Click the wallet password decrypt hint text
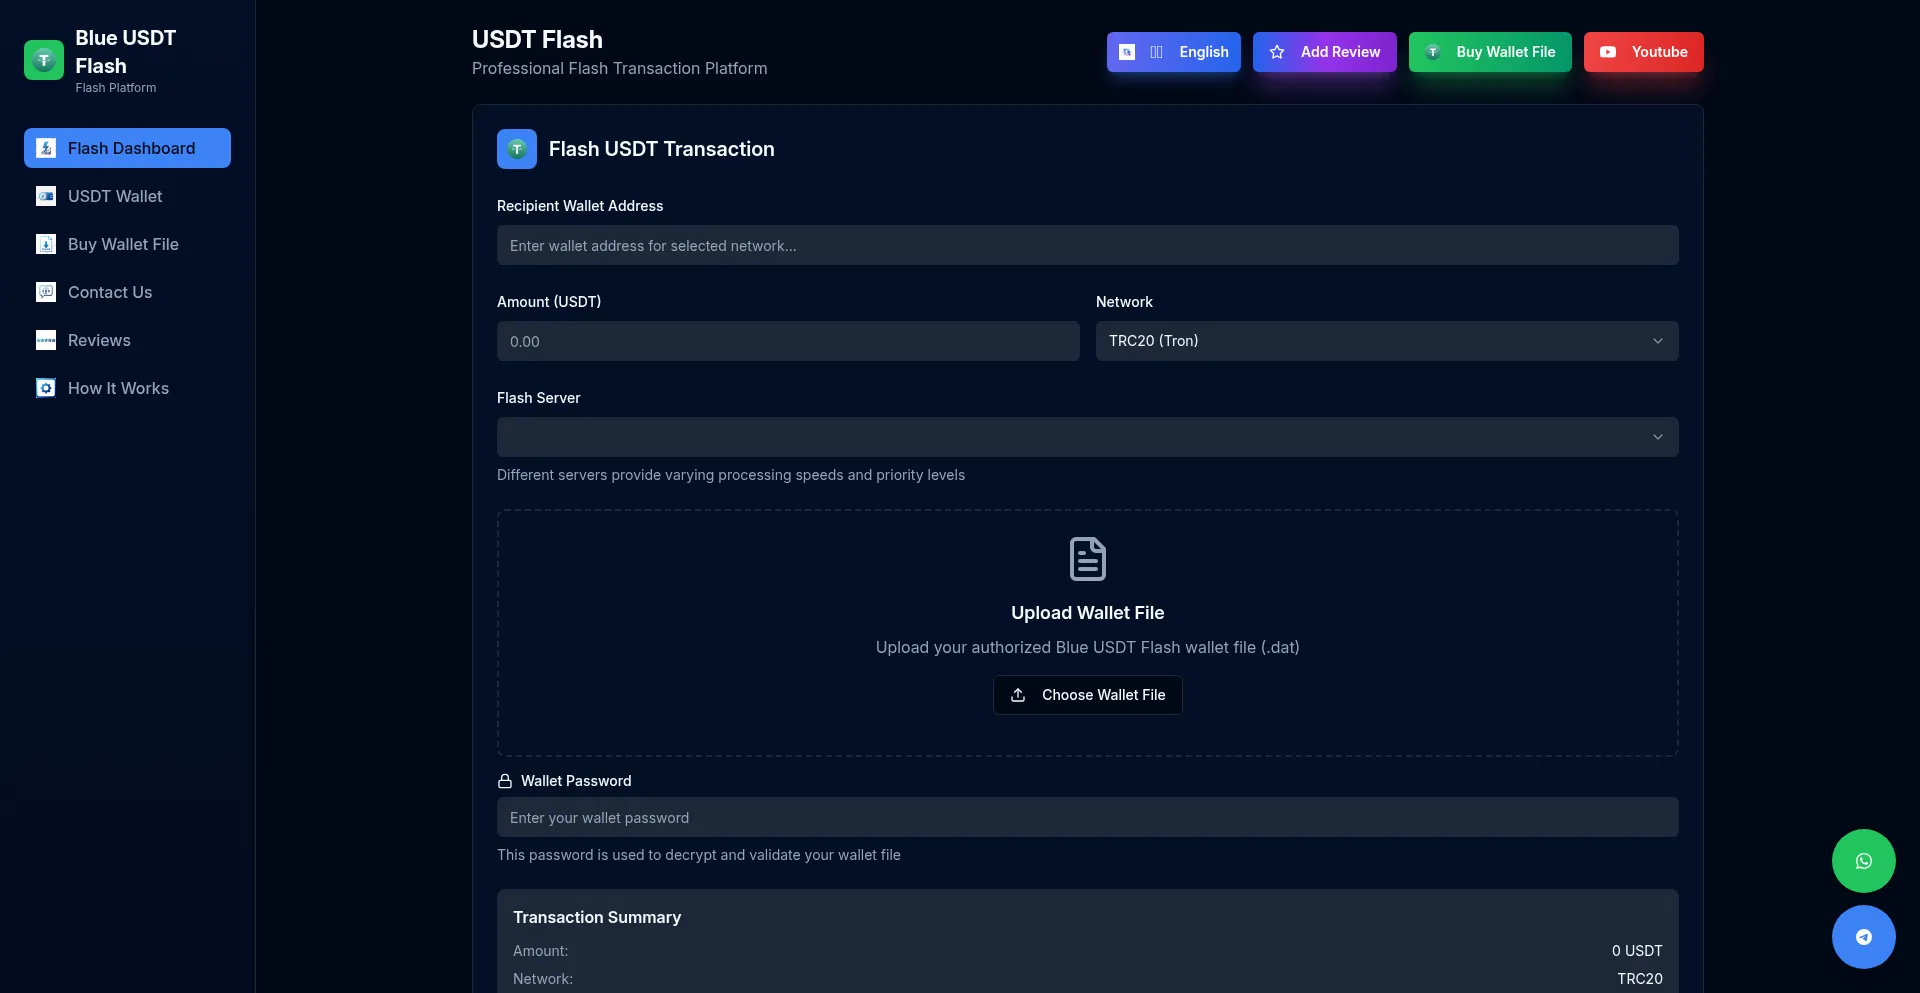 click(699, 855)
